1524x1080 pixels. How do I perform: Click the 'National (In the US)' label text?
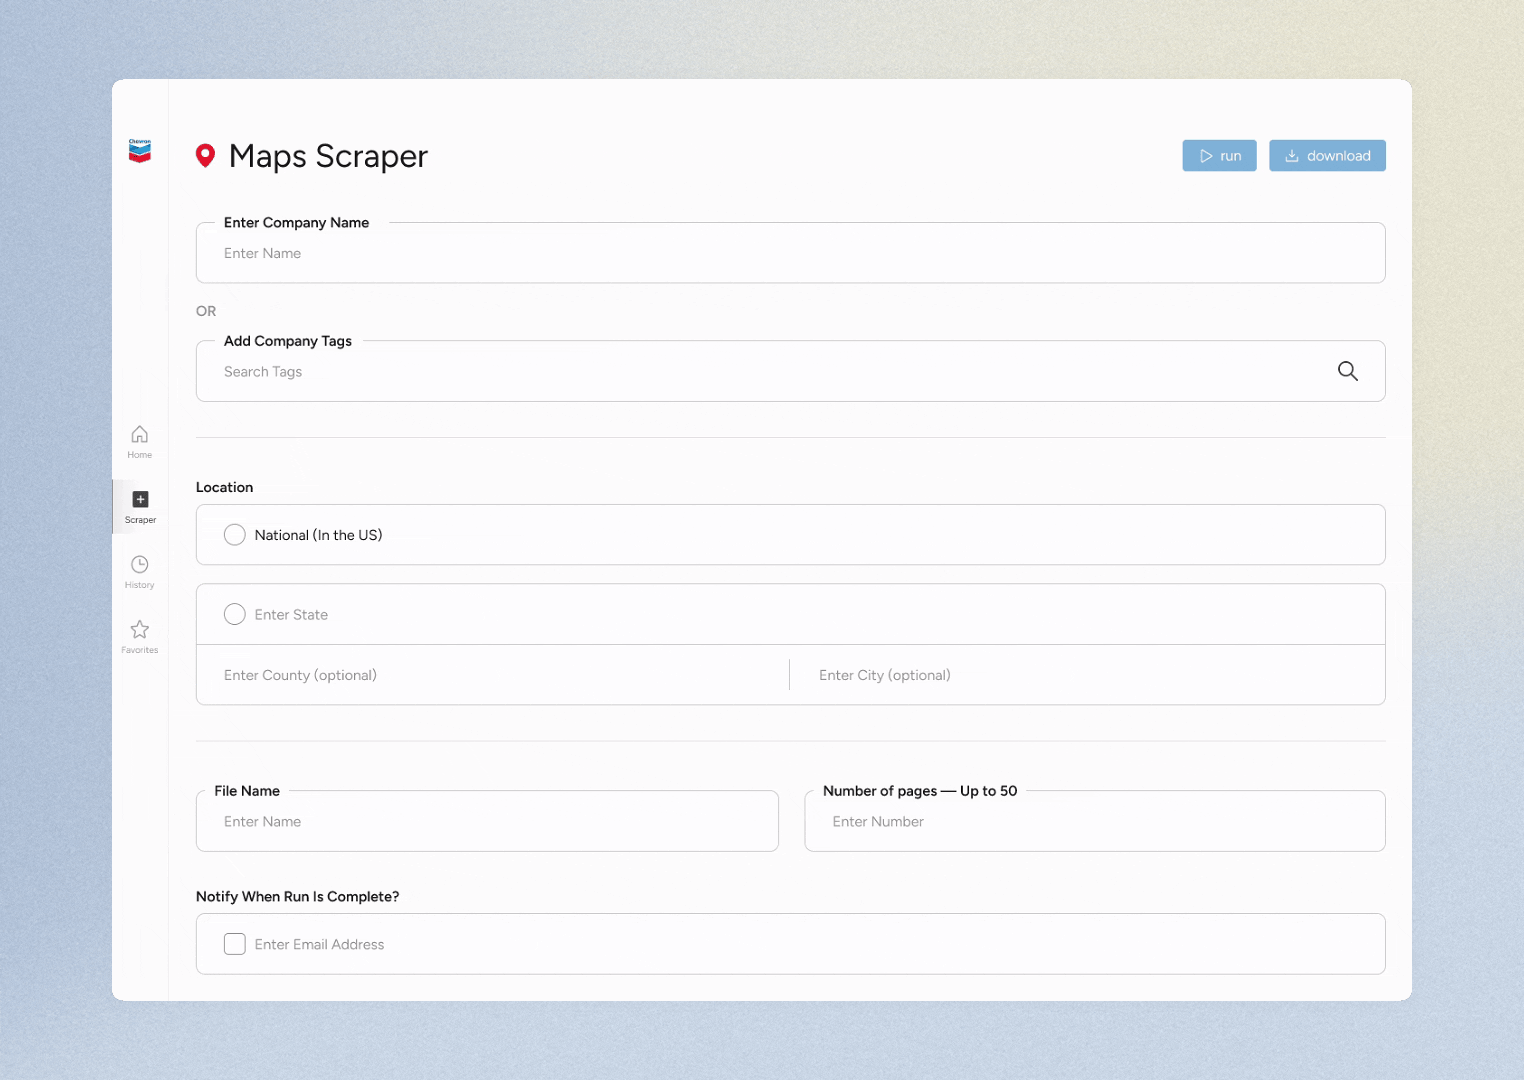click(x=318, y=535)
